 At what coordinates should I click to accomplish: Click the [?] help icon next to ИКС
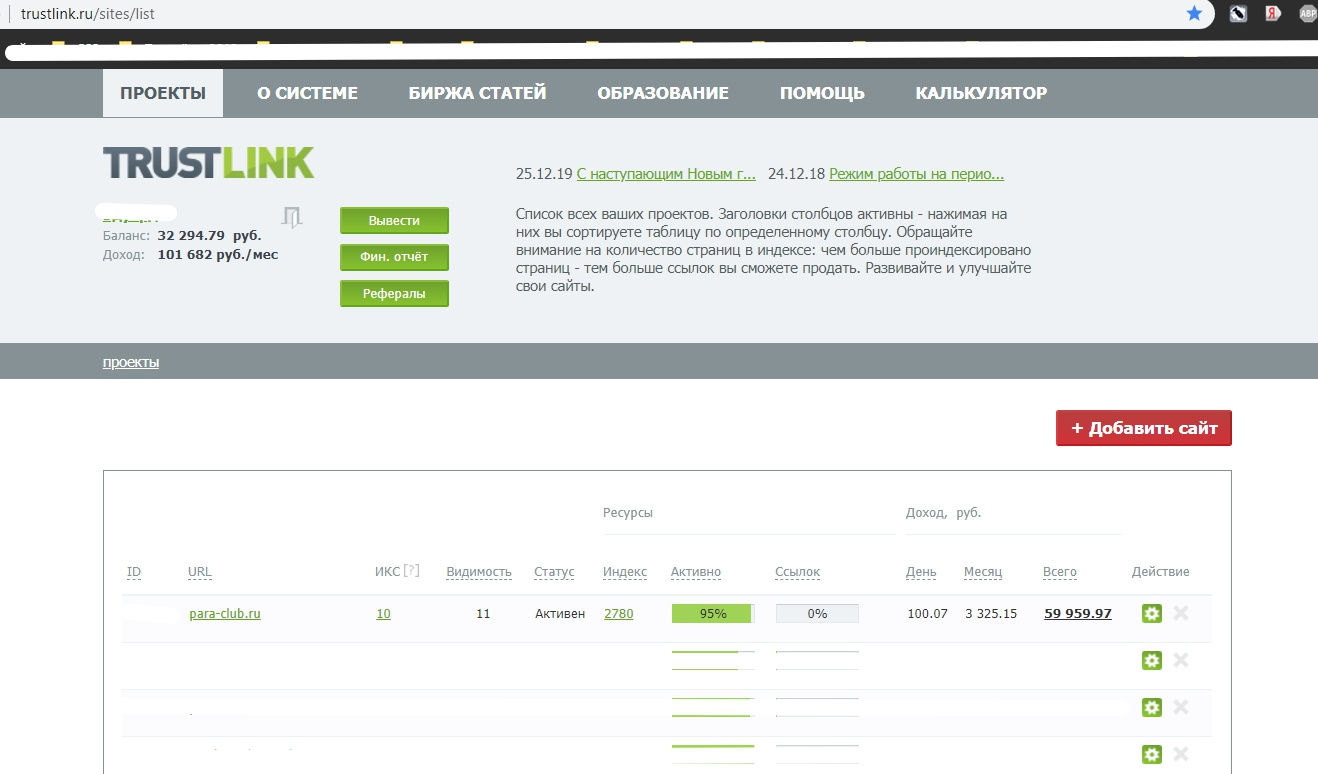(x=411, y=571)
